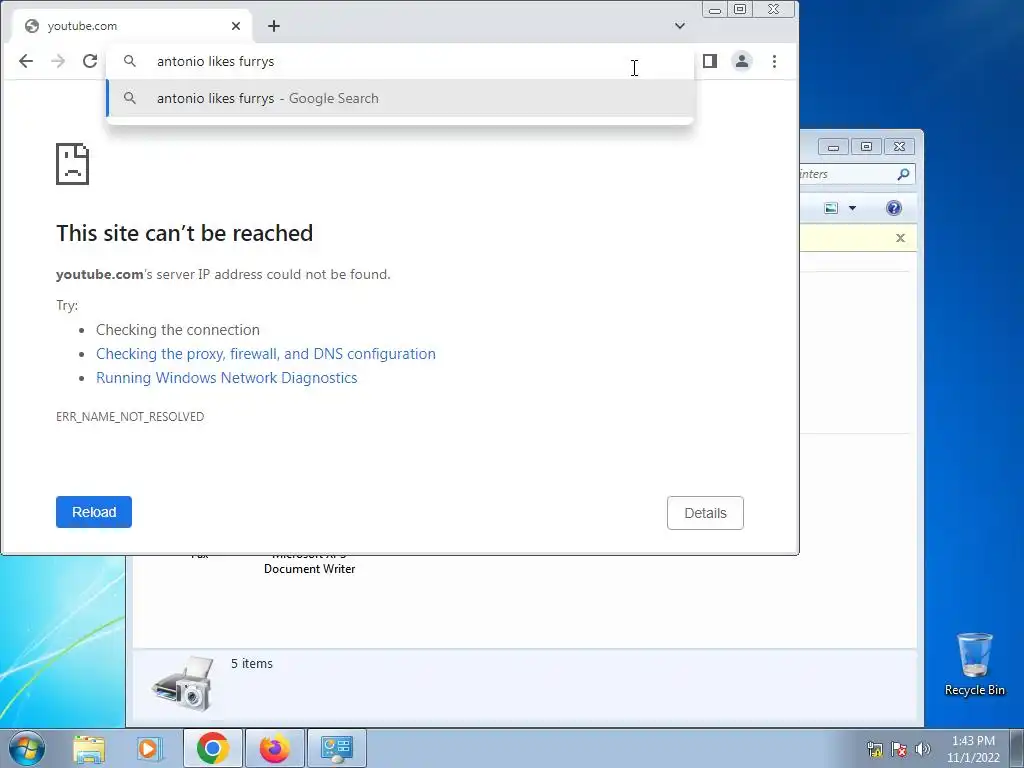
Task: Expand the tab search chevron
Action: tap(680, 26)
